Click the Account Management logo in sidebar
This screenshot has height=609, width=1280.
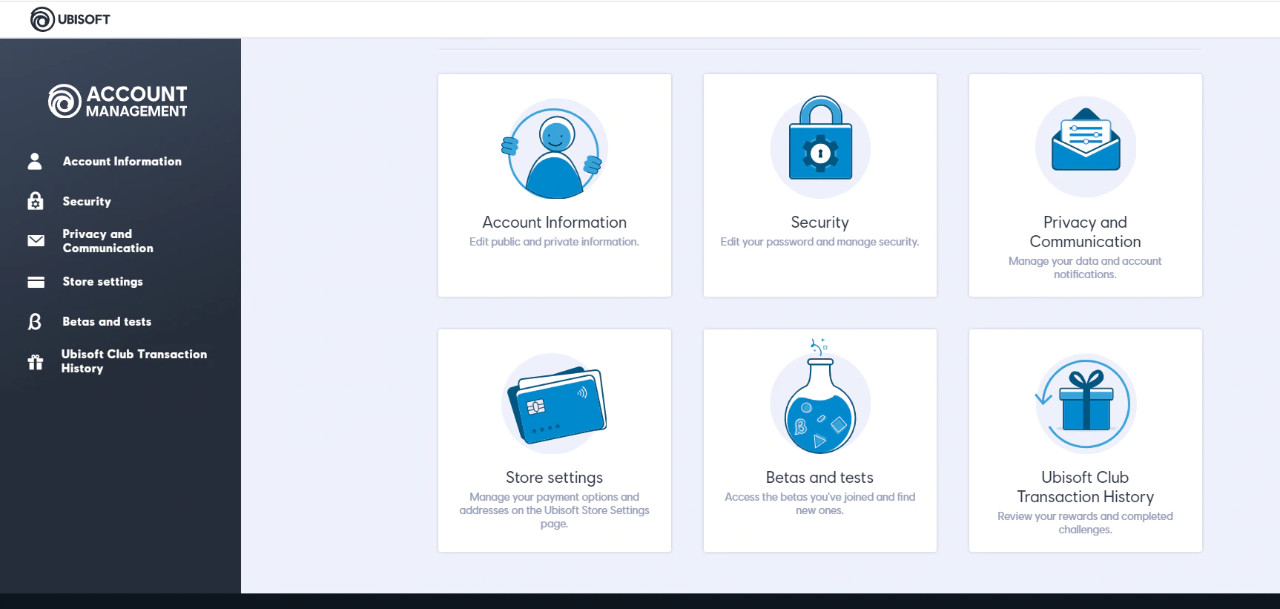(x=118, y=101)
